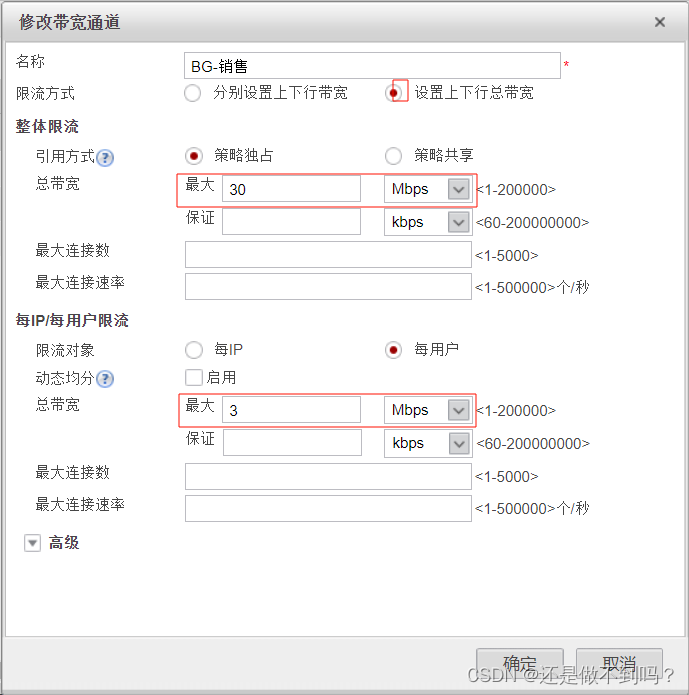Click the overall 最大连接数 input field

328,255
